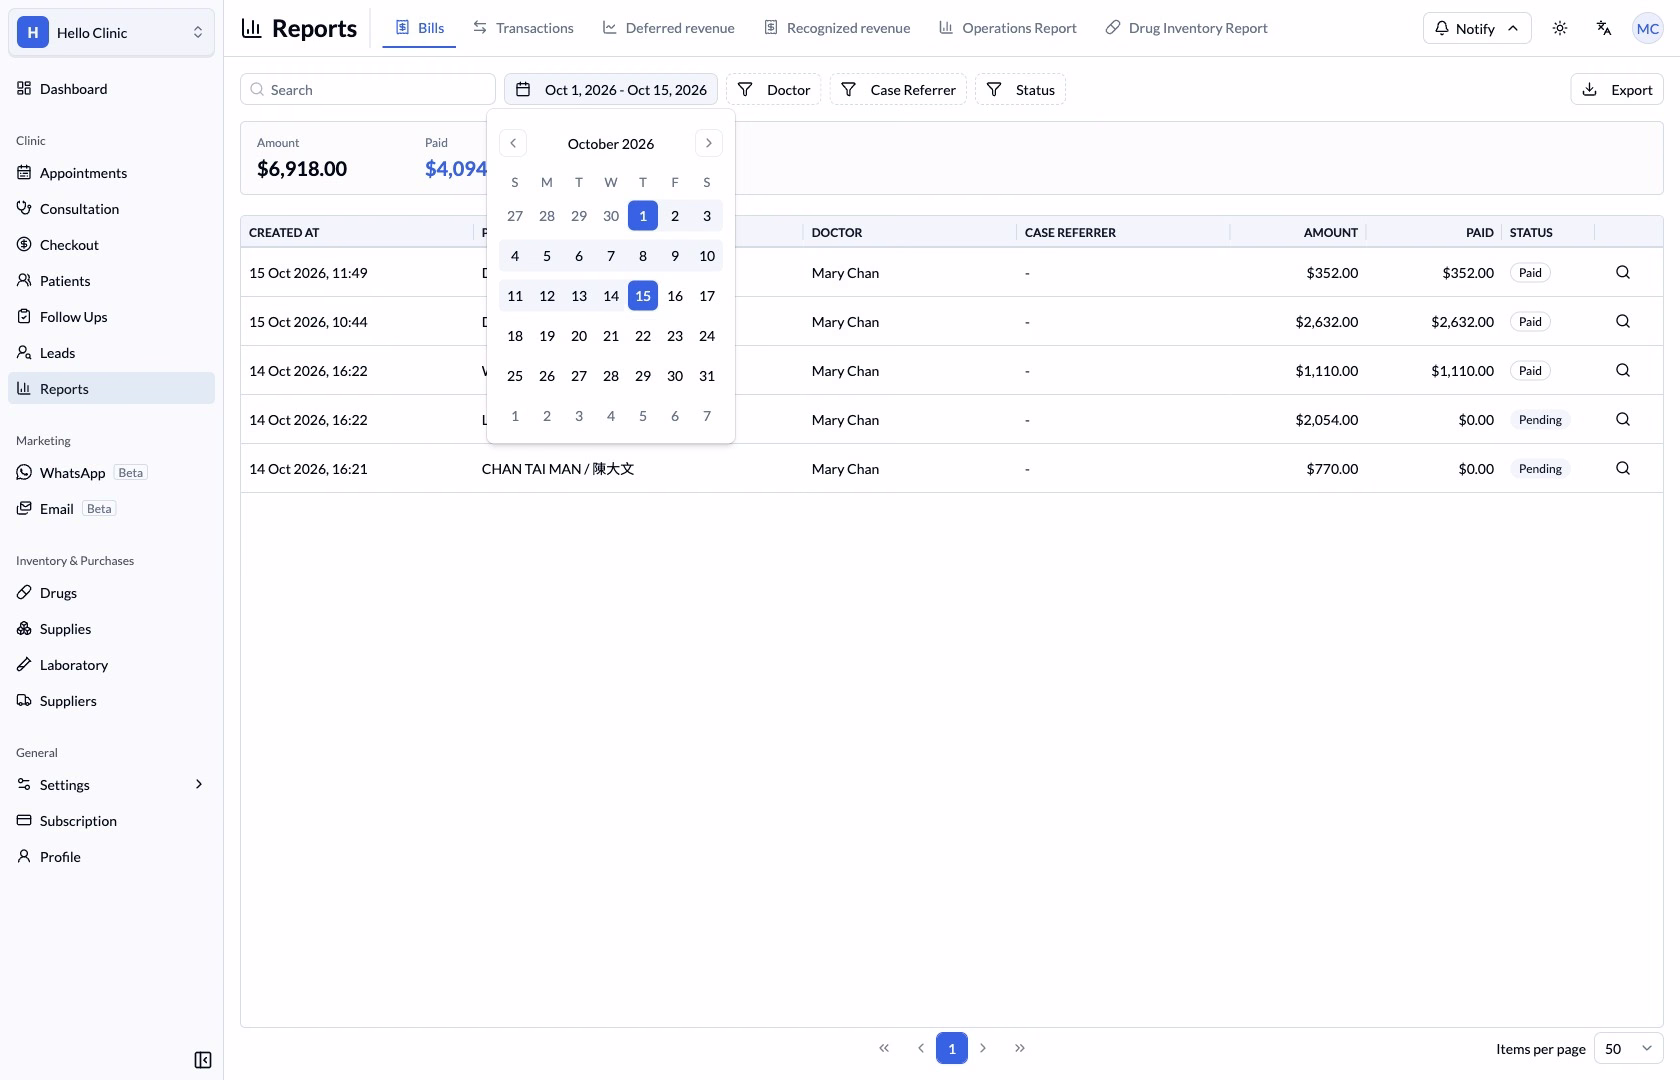Go to next results page arrow
1680x1080 pixels.
pos(983,1048)
